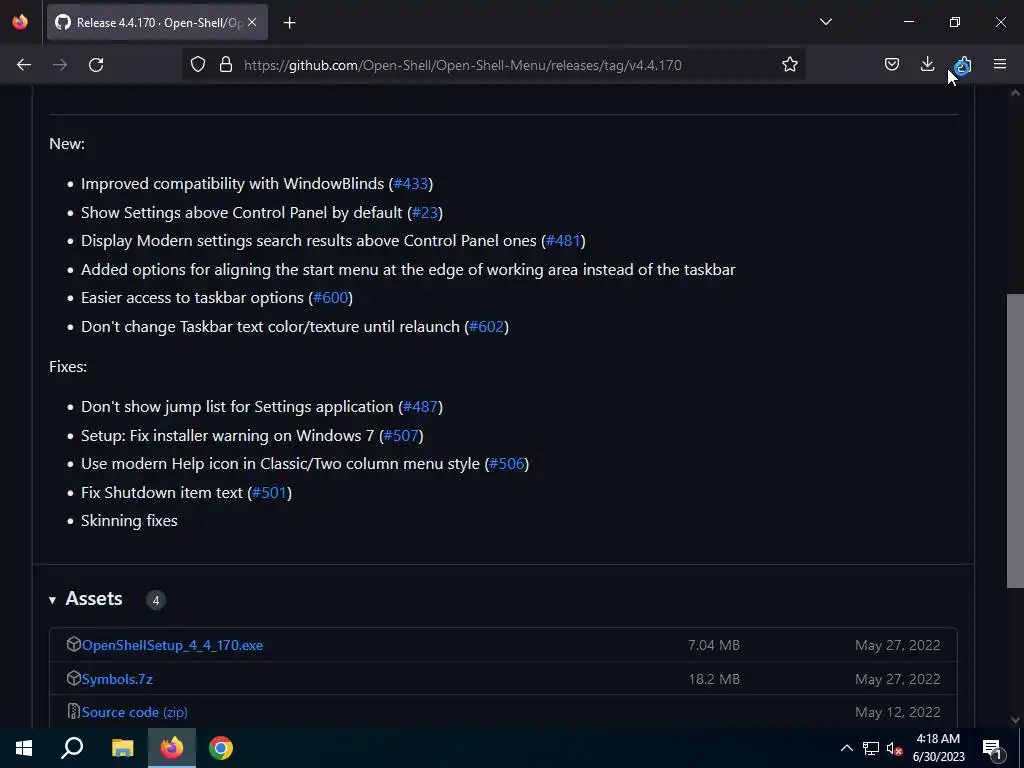The width and height of the screenshot is (1024, 768).
Task: Open issue link #507
Action: (401, 435)
